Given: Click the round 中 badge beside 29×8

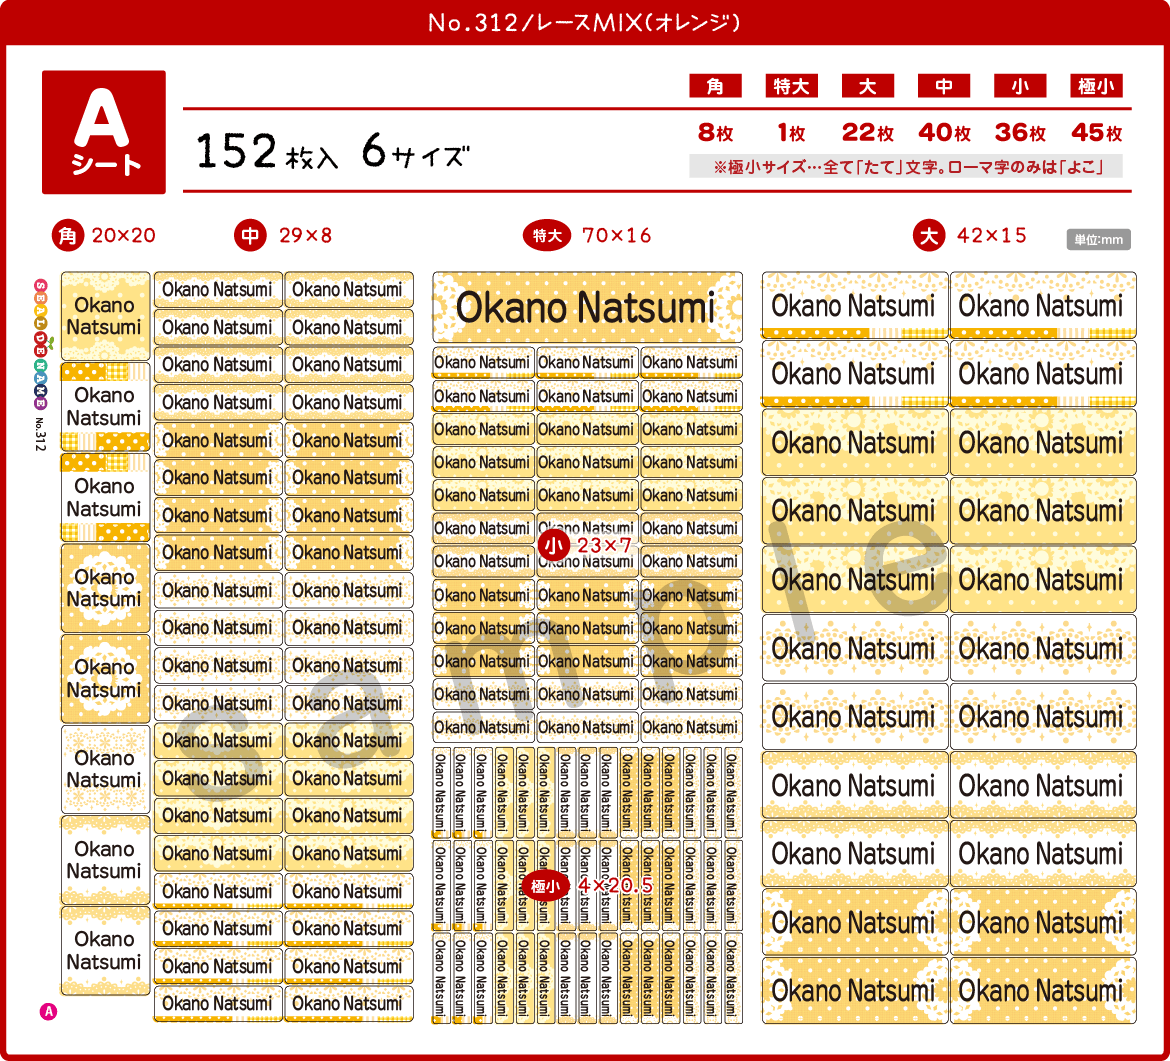Looking at the screenshot, I should (250, 236).
